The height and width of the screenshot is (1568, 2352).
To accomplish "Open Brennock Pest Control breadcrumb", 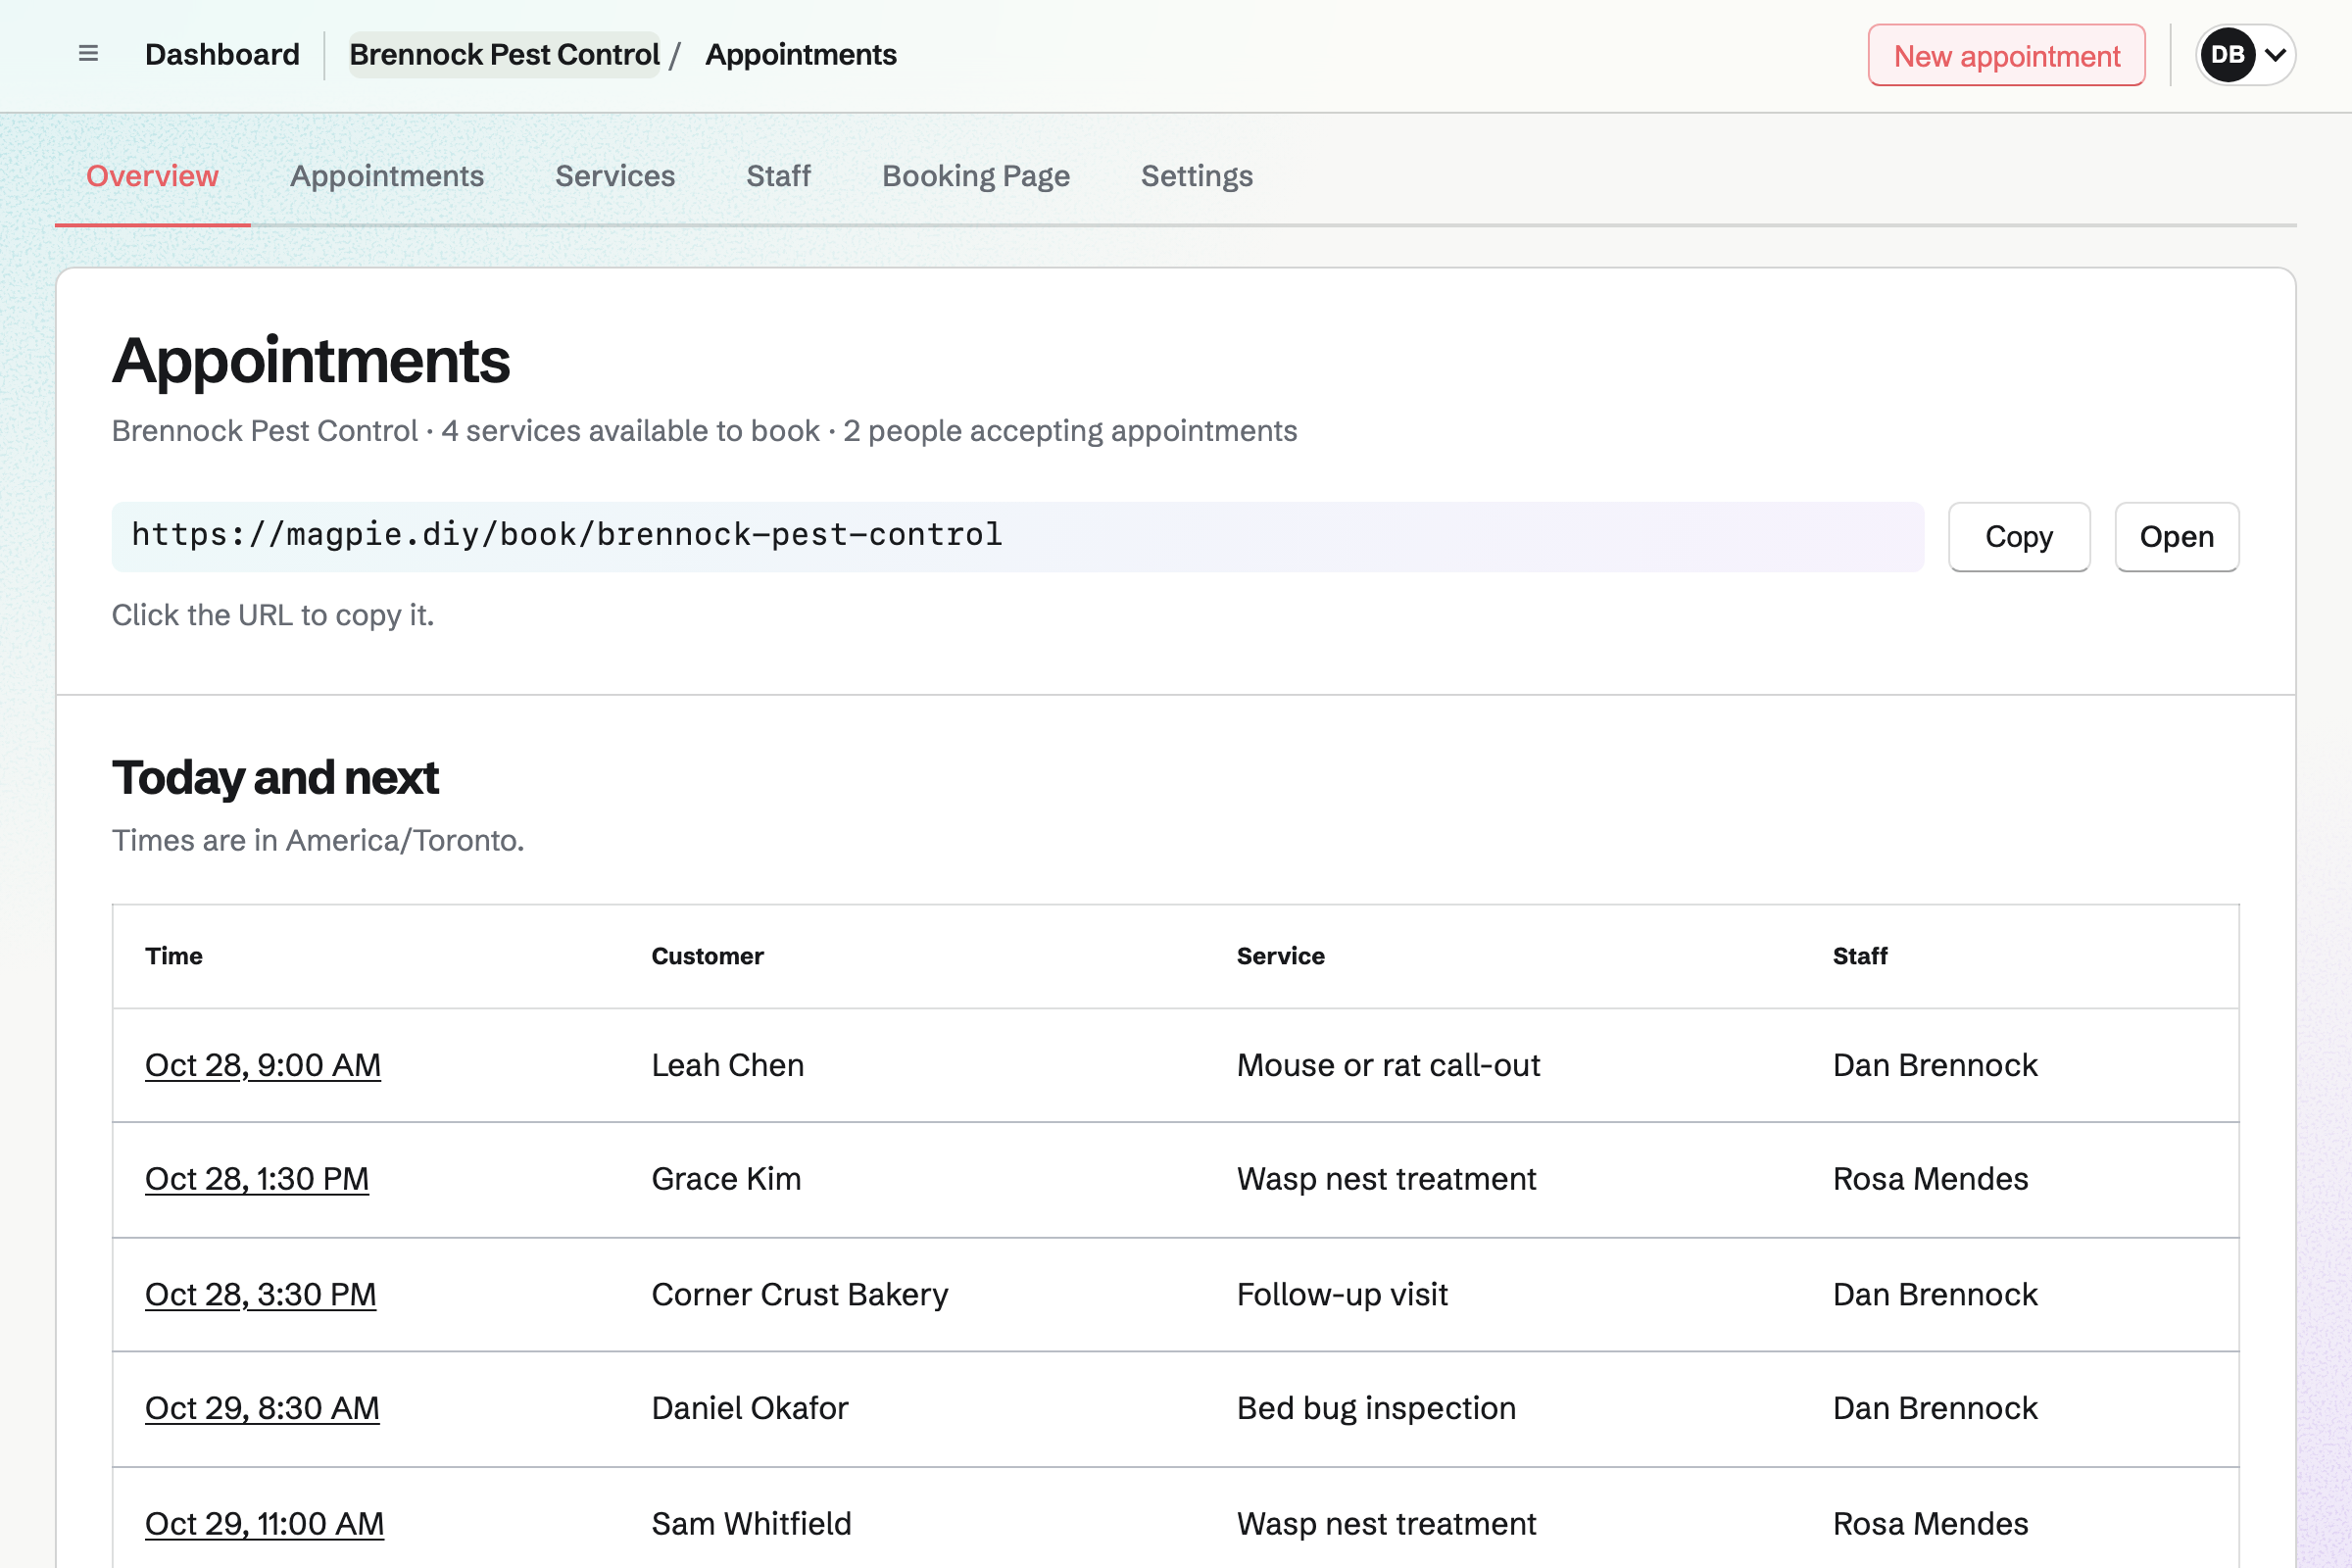I will (504, 55).
